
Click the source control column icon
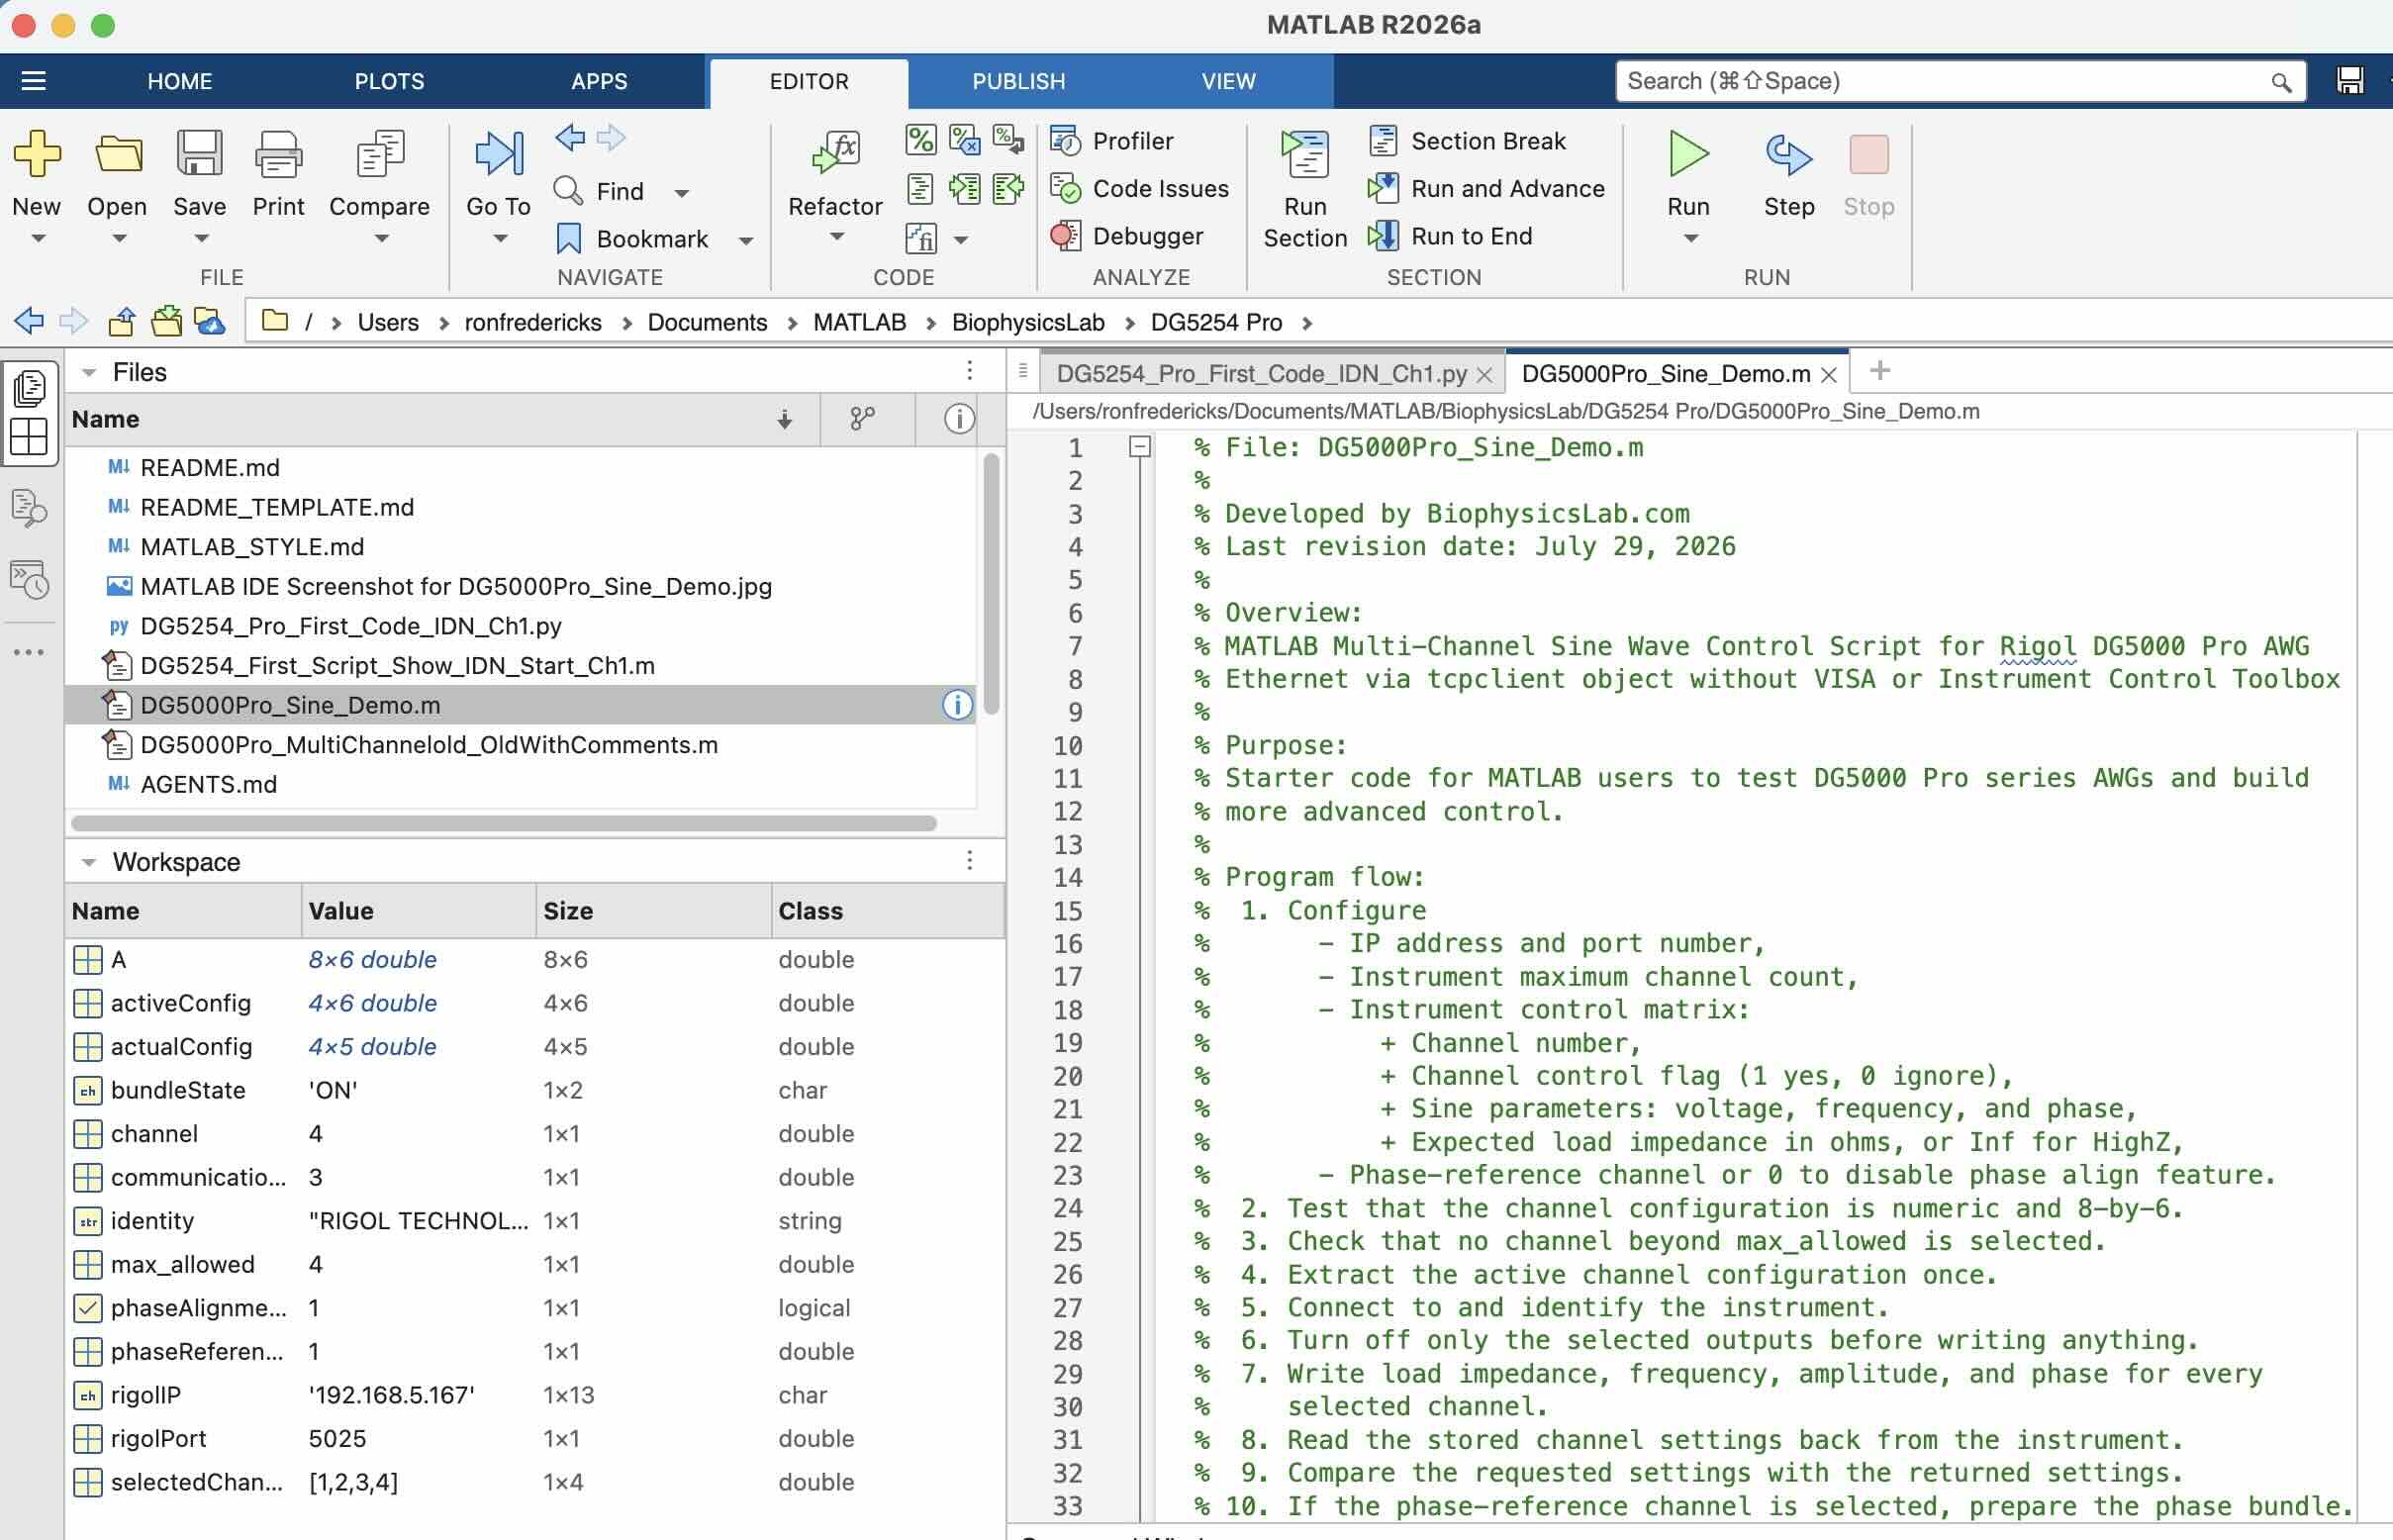pyautogui.click(x=862, y=419)
